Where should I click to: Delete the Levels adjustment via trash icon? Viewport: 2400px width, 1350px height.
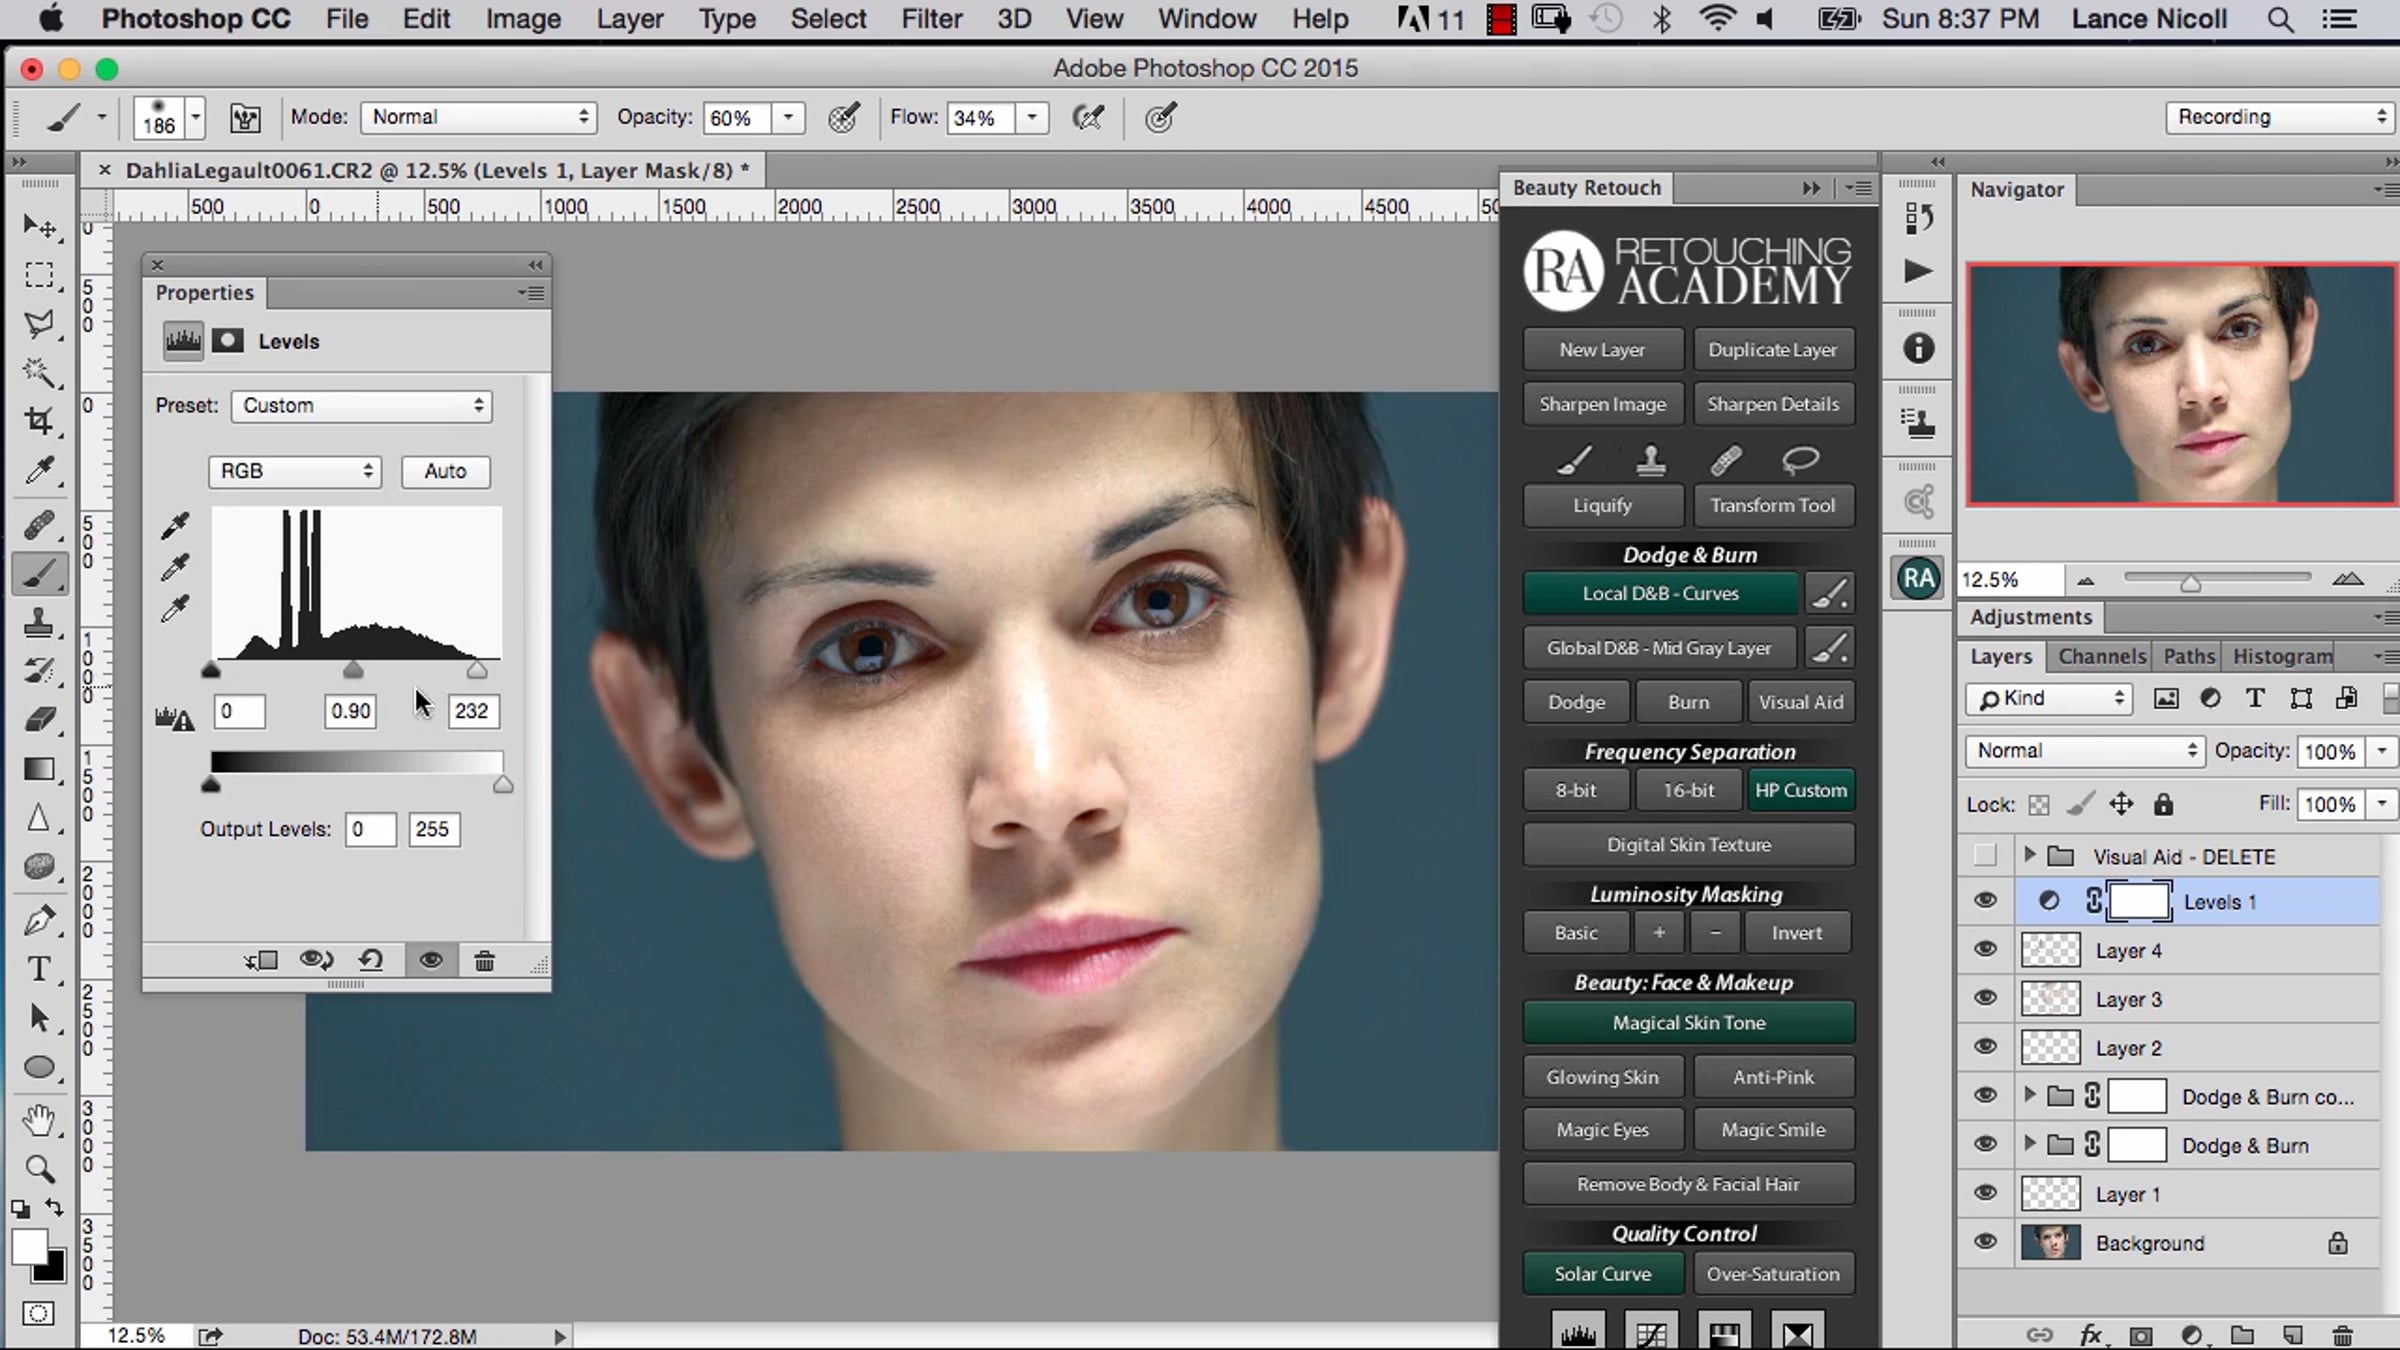484,961
